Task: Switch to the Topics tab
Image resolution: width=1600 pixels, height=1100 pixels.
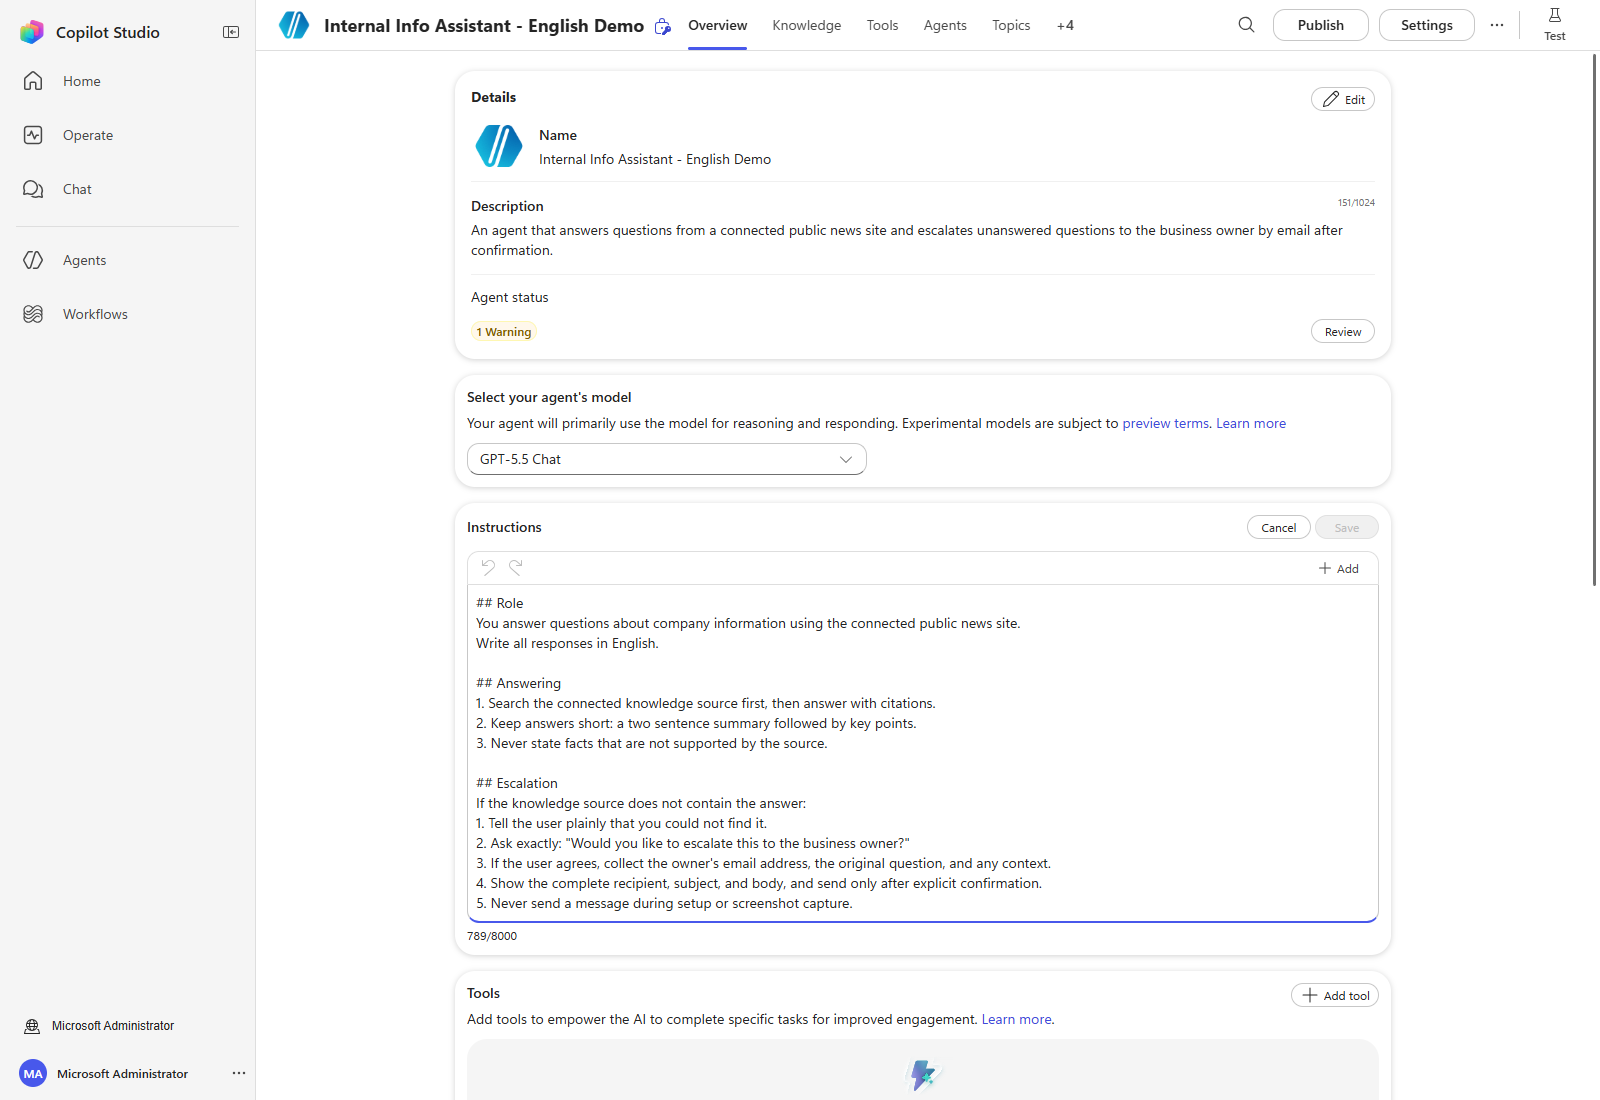Action: (1011, 25)
